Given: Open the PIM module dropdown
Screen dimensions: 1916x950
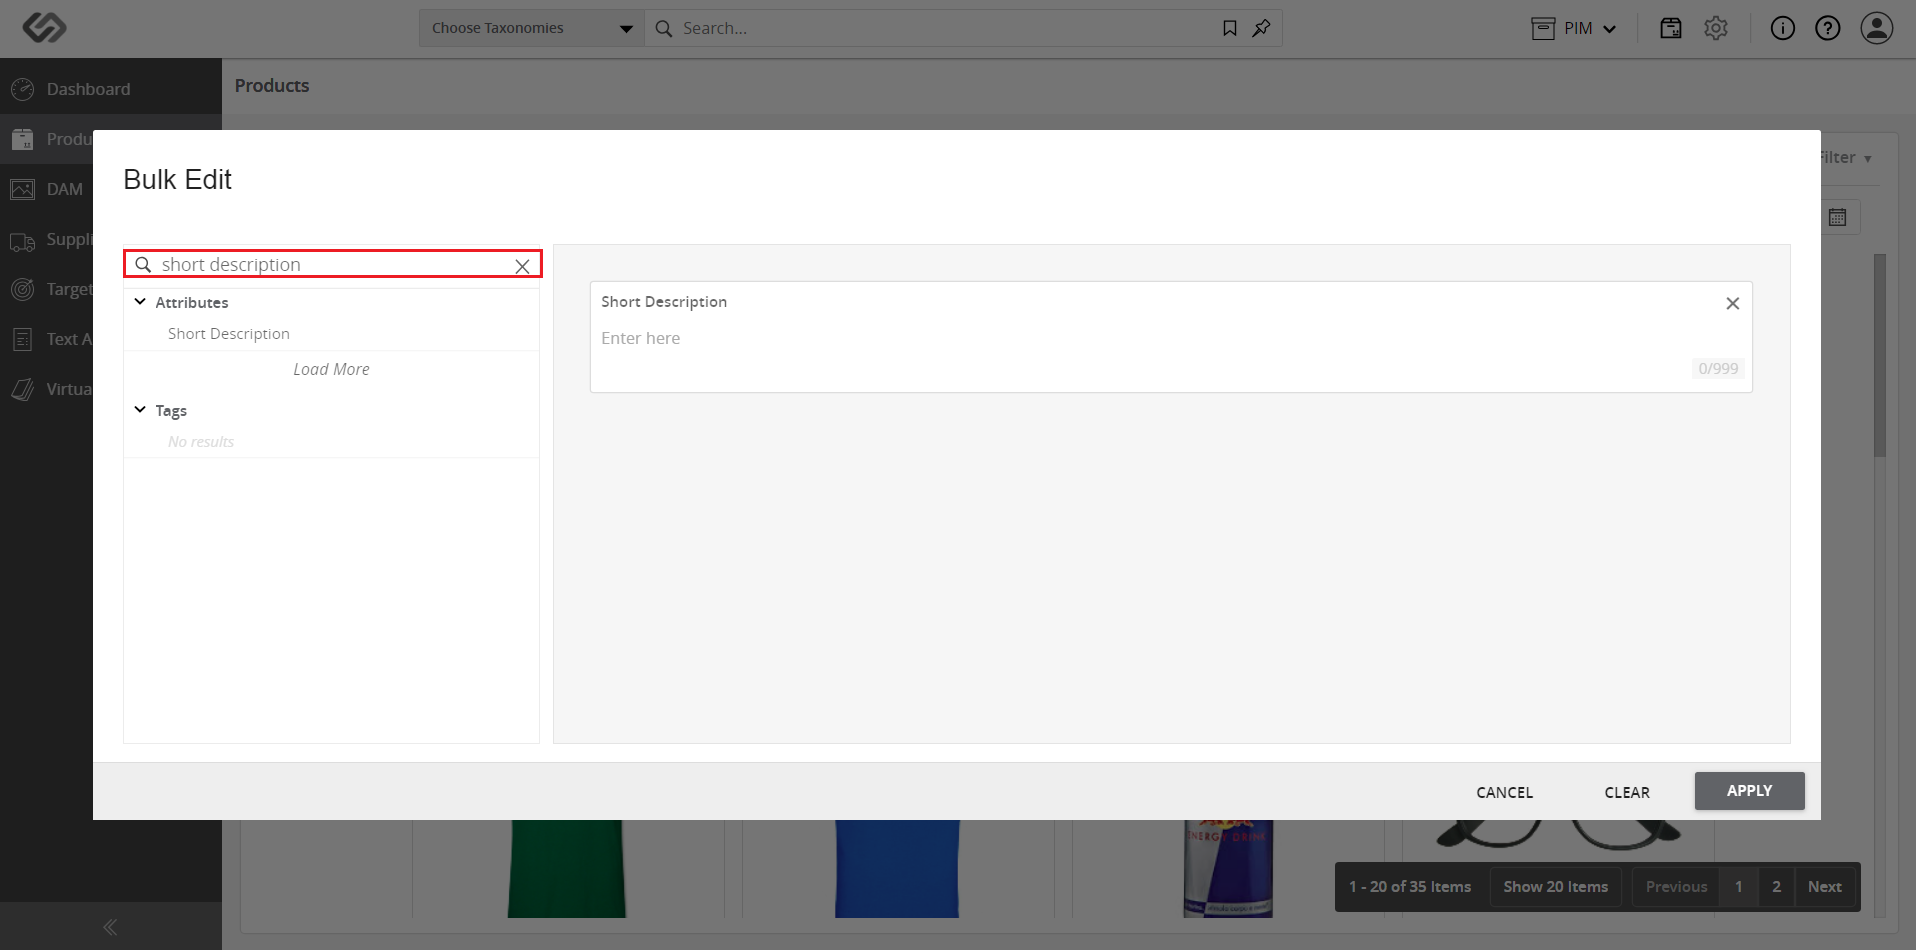Looking at the screenshot, I should tap(1574, 28).
